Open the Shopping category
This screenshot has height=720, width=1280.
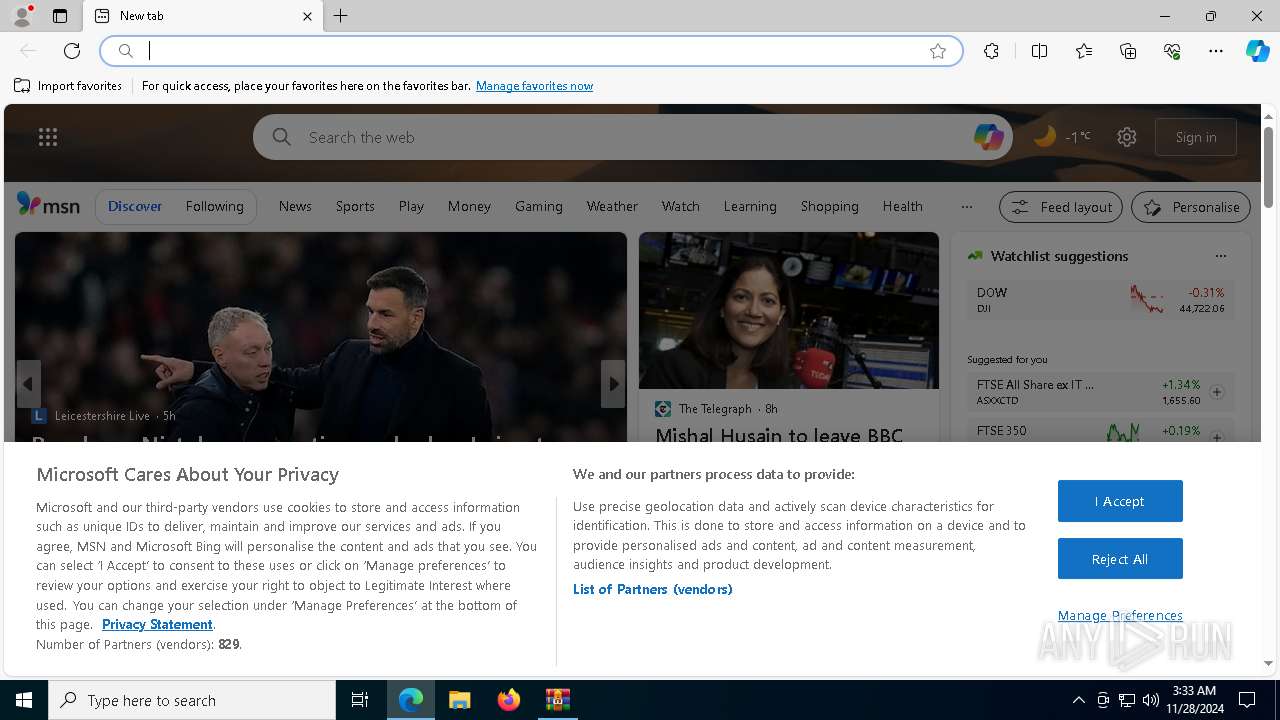[830, 206]
